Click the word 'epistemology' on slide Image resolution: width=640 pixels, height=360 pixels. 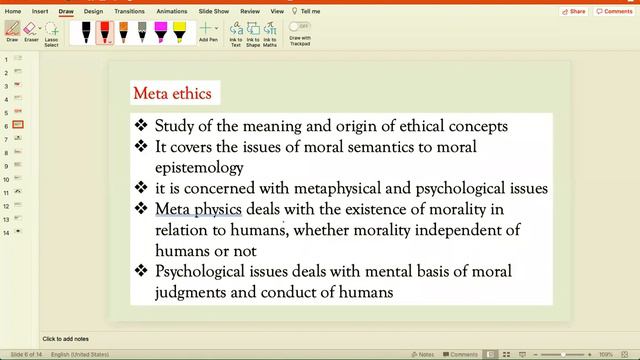(199, 168)
